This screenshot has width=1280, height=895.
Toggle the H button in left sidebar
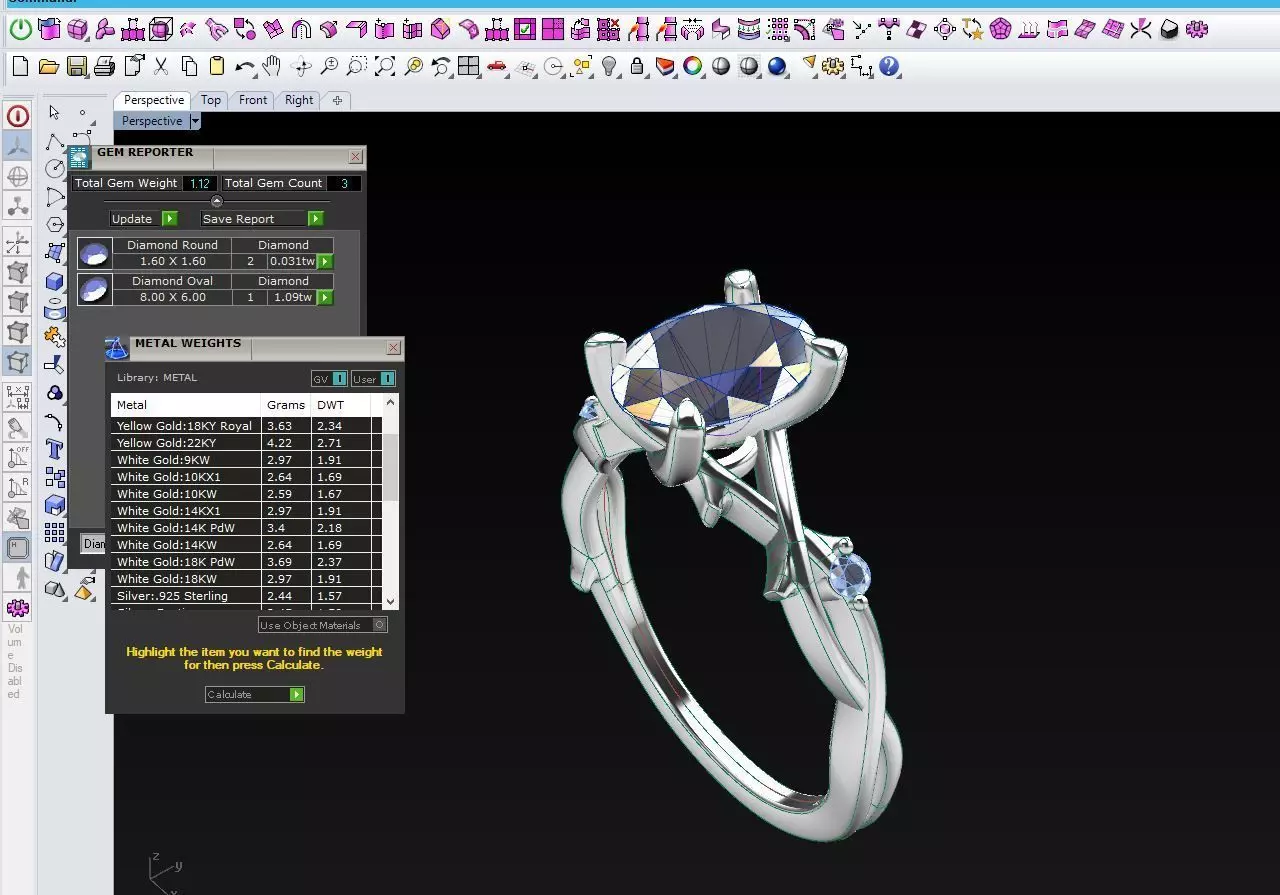(18, 548)
